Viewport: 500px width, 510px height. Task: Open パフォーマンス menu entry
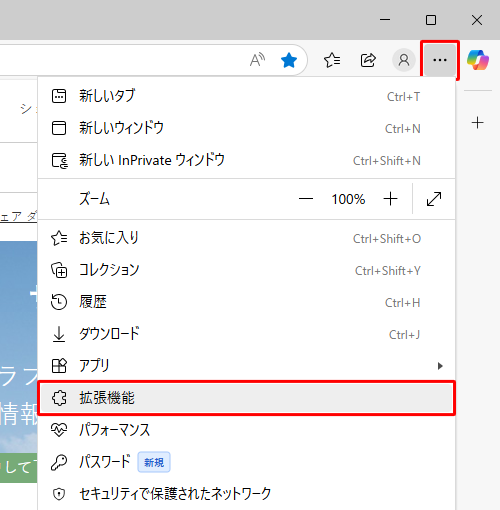(246, 430)
